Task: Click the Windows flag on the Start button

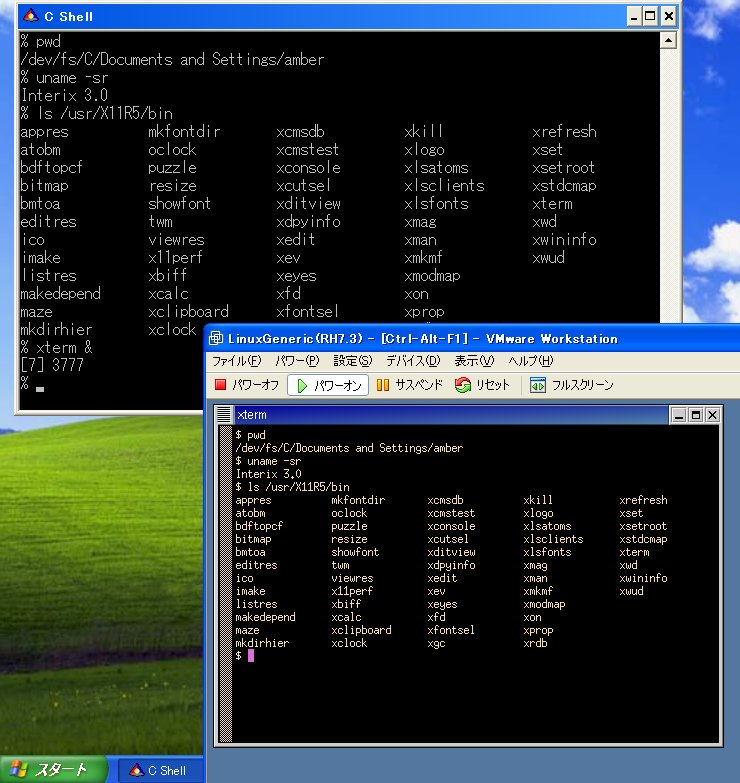Action: 18,769
